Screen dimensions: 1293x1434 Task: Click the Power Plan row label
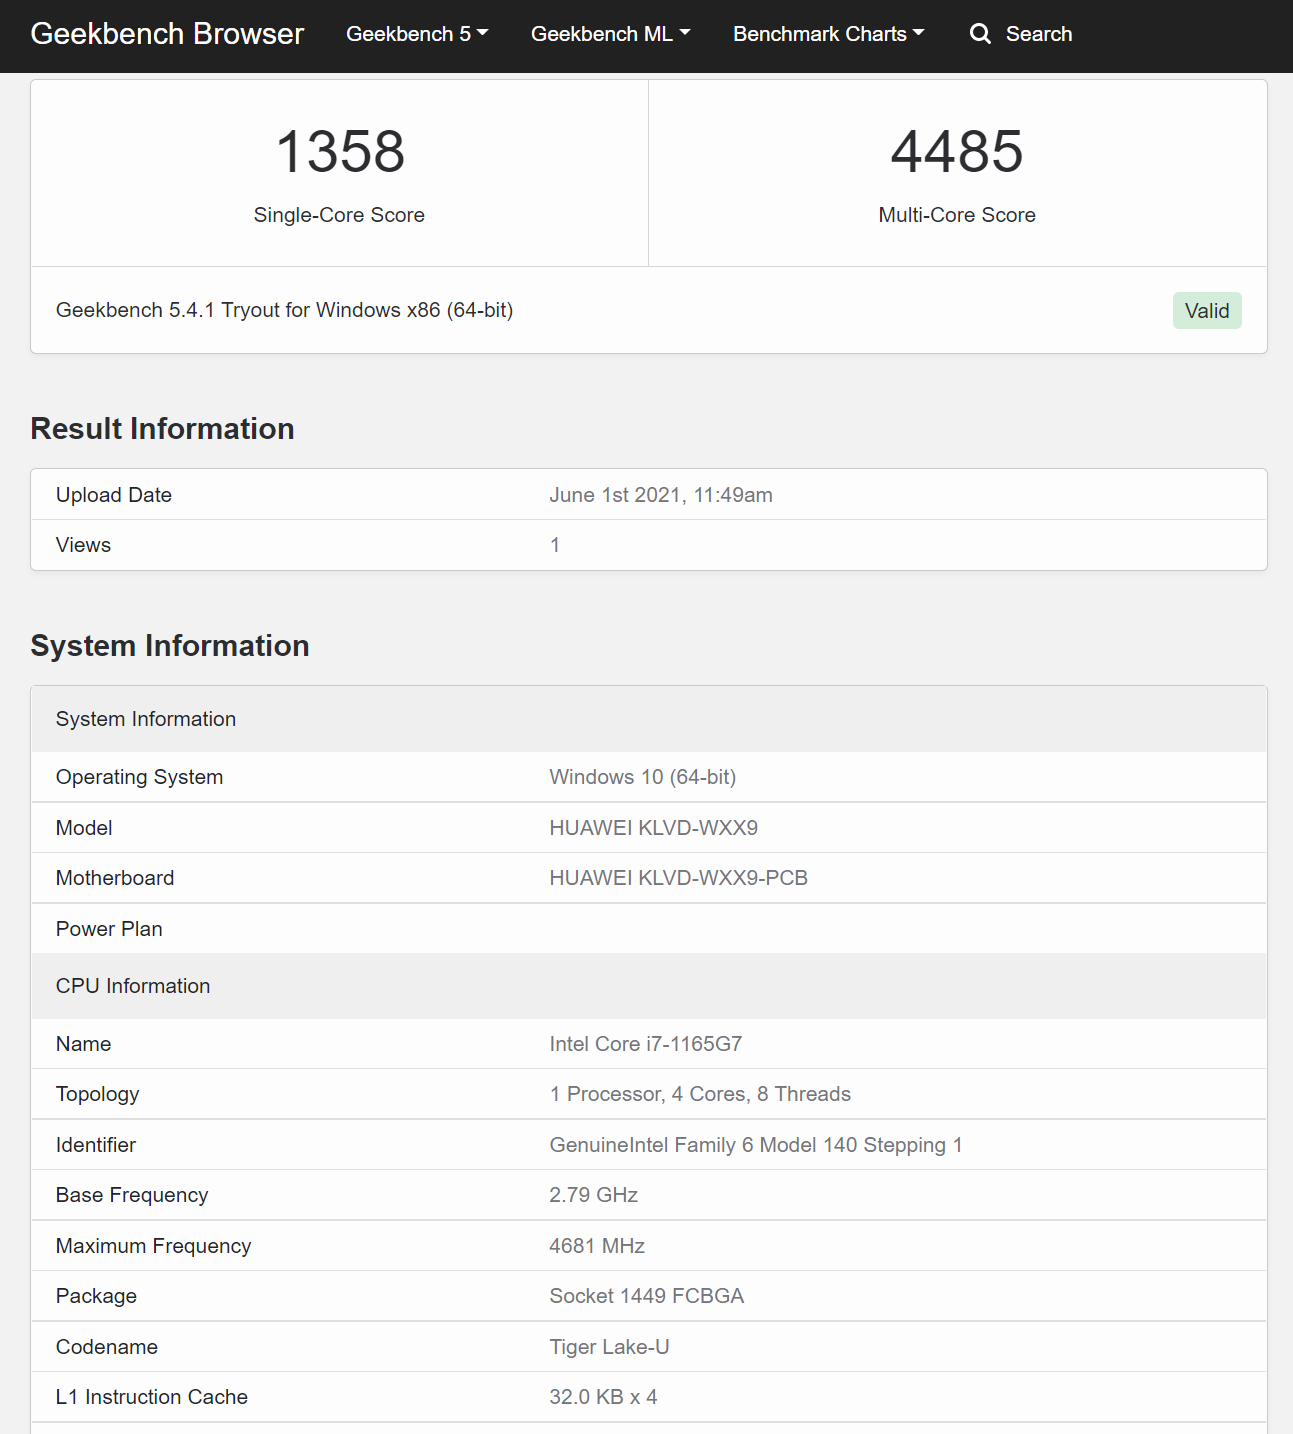click(109, 929)
